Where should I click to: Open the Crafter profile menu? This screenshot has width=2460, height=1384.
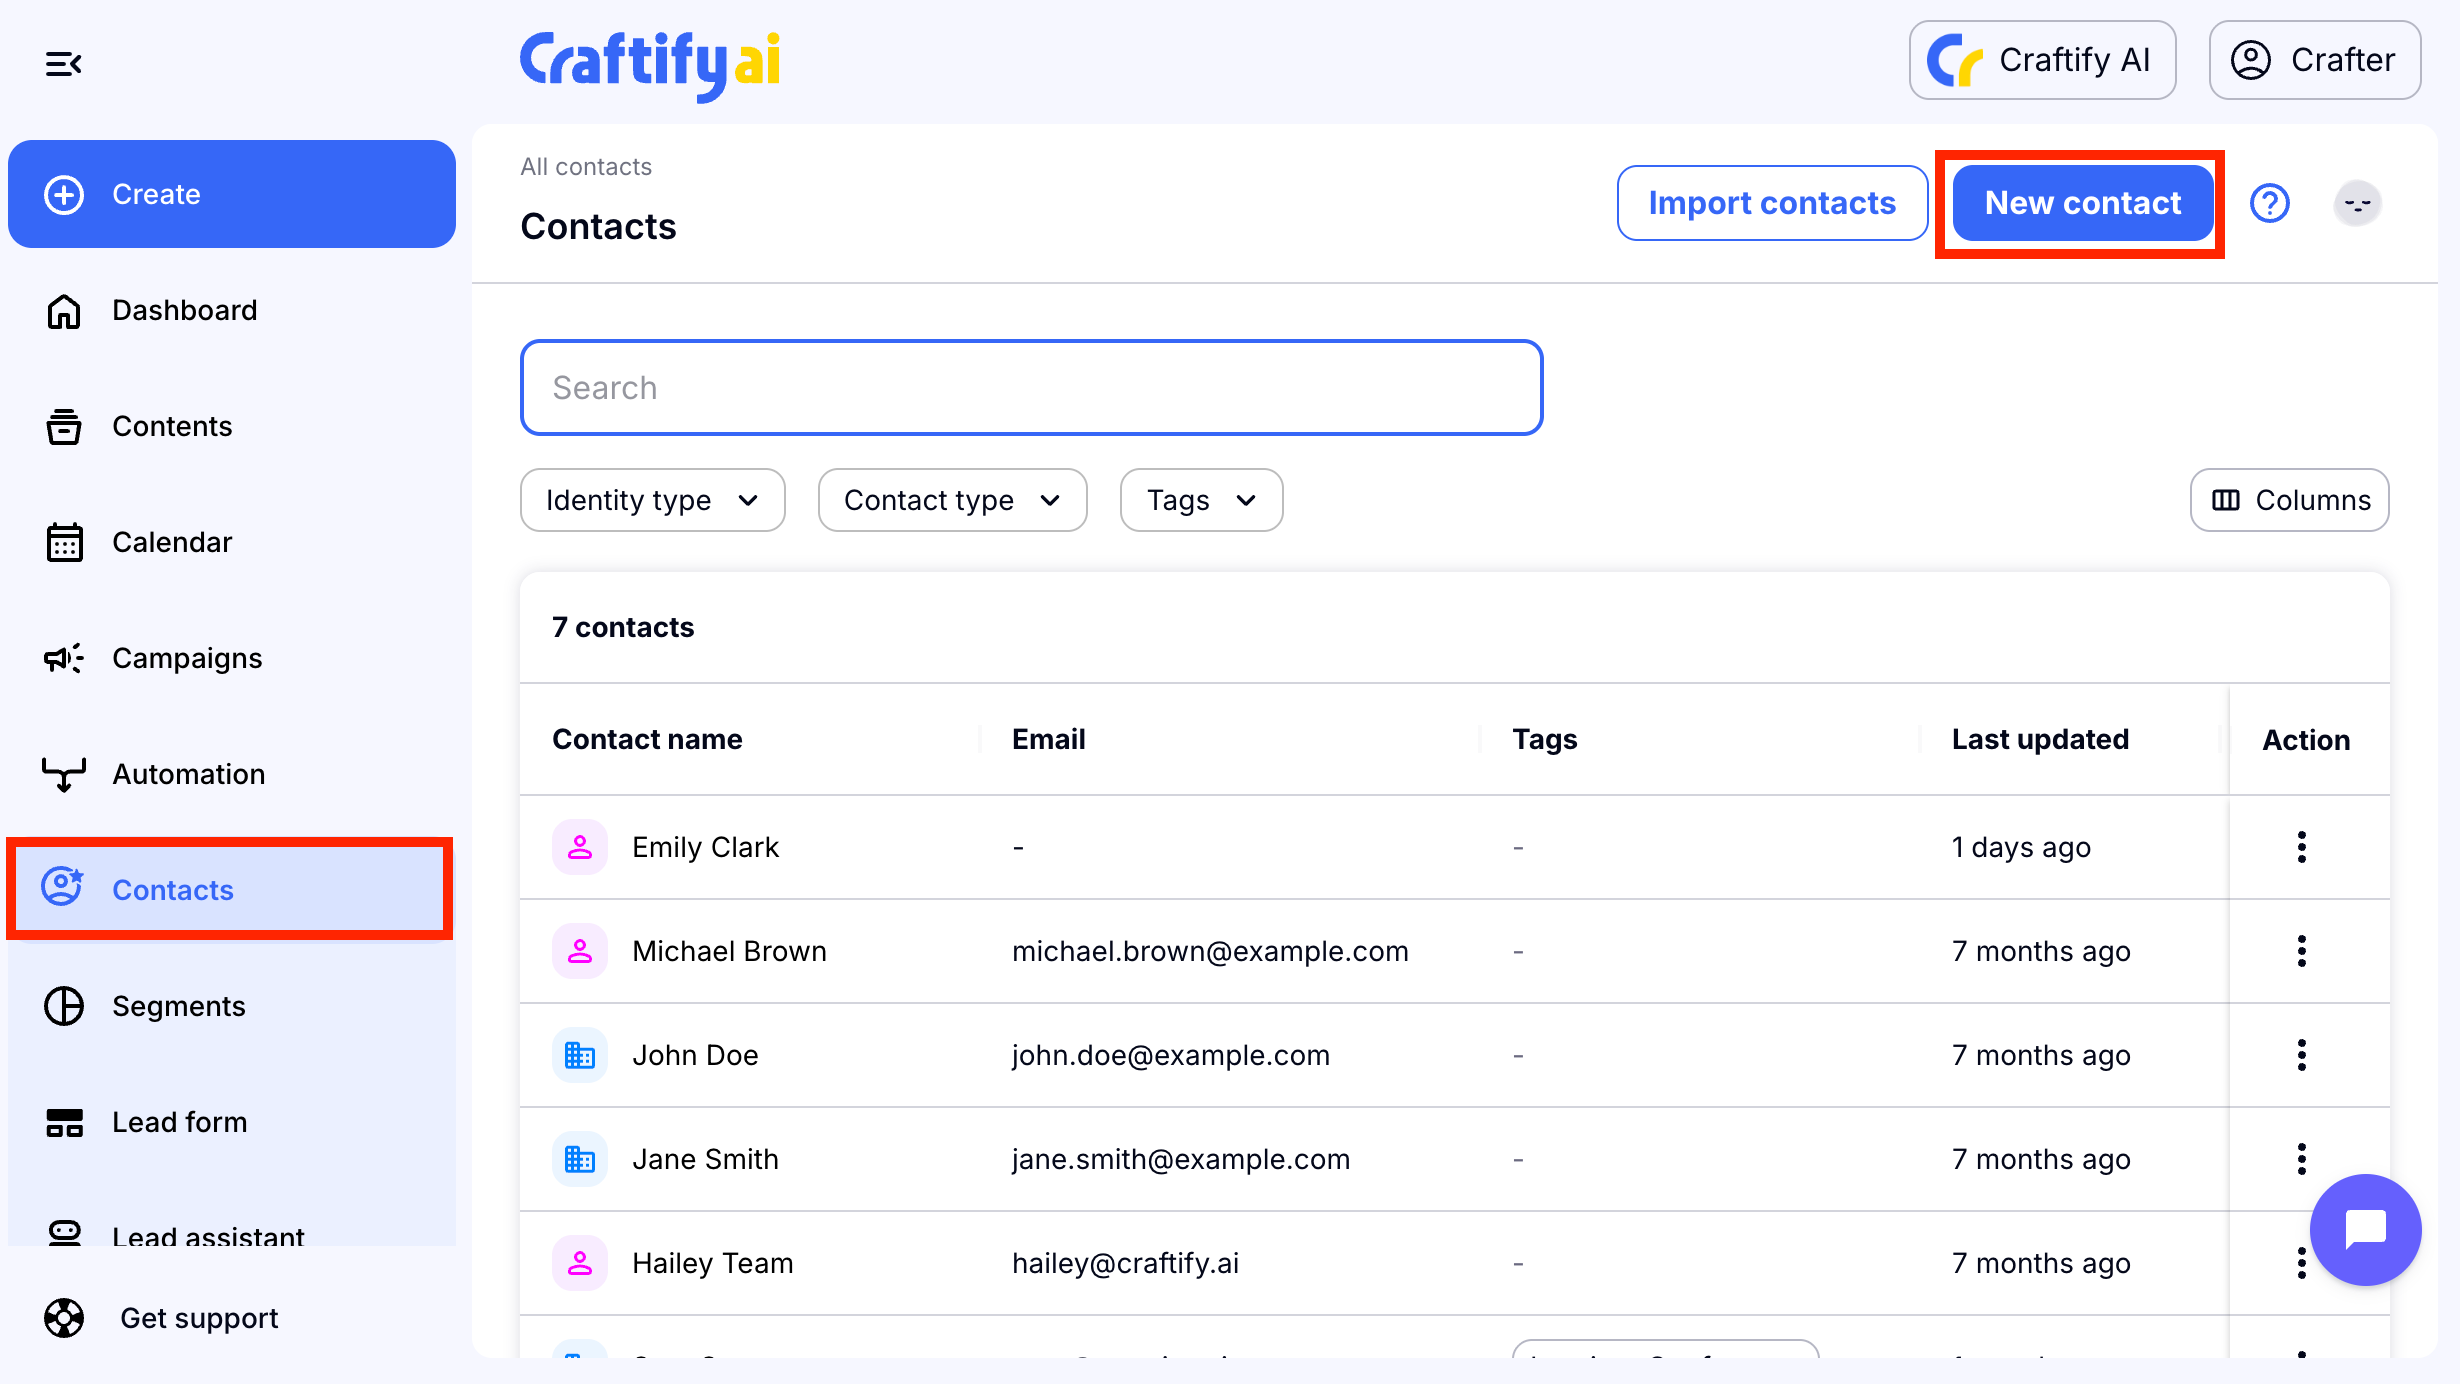pyautogui.click(x=2314, y=60)
